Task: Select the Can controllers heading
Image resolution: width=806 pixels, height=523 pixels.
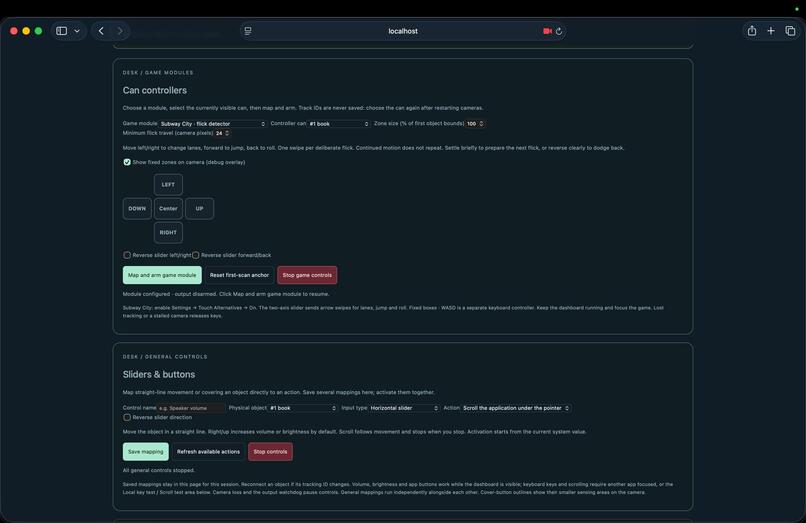Action: [x=155, y=91]
